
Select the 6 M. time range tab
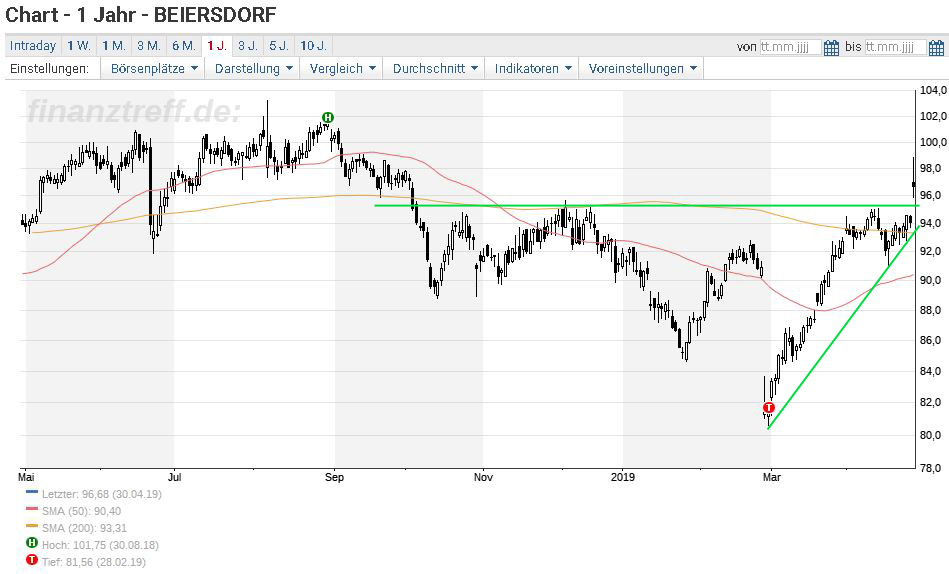(x=184, y=46)
